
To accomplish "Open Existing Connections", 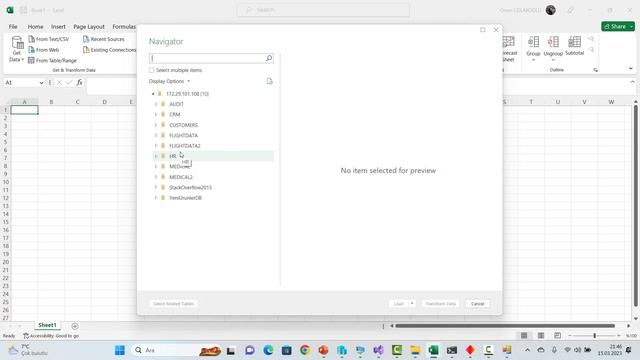I will point(109,50).
